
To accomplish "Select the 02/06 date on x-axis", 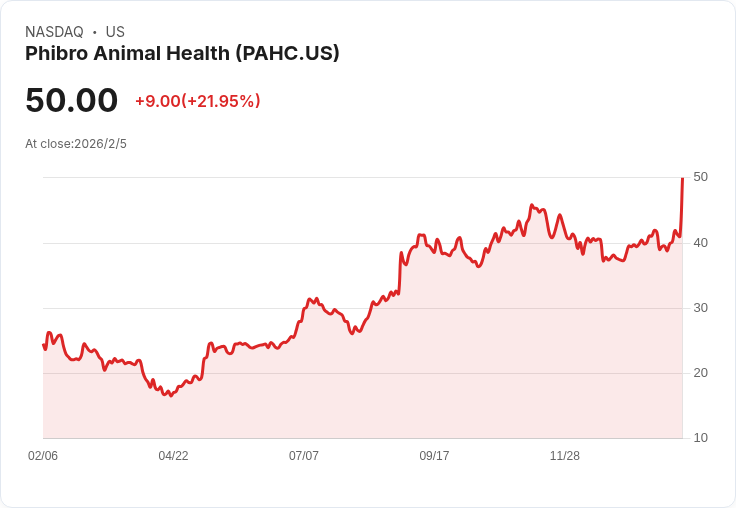I will click(x=43, y=456).
